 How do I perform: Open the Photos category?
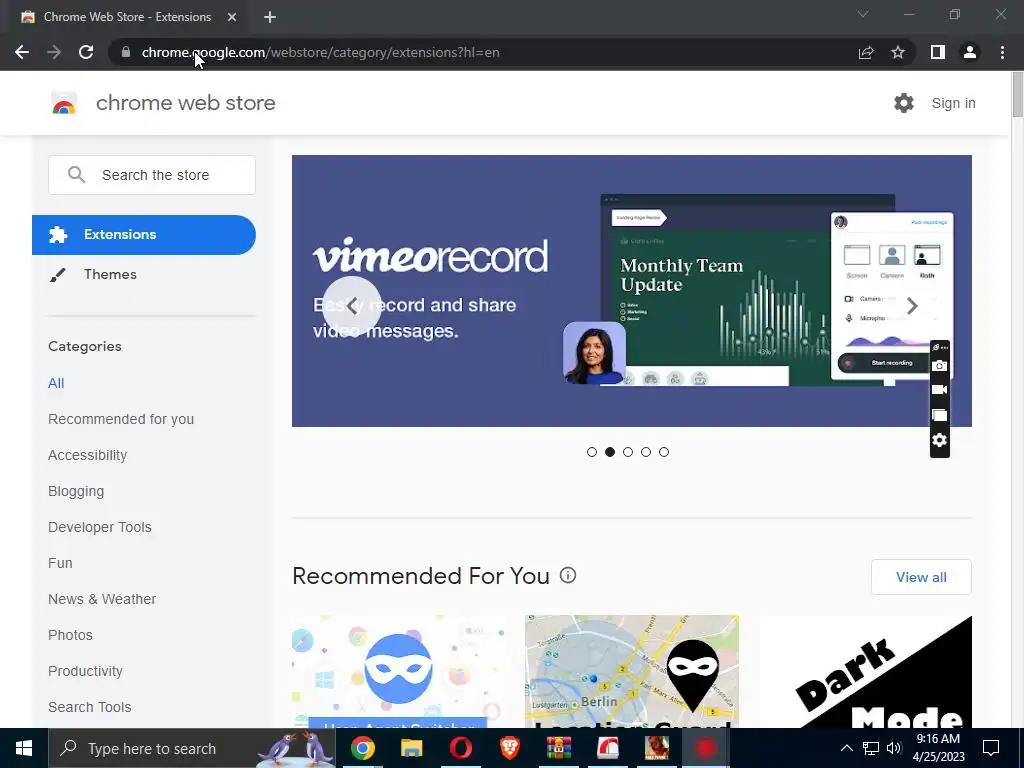(71, 635)
